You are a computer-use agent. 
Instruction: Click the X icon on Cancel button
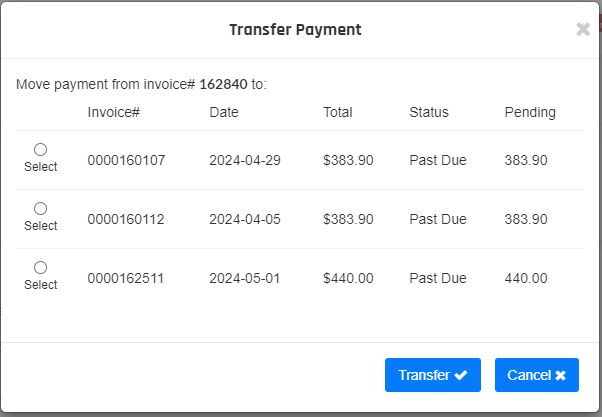(561, 375)
